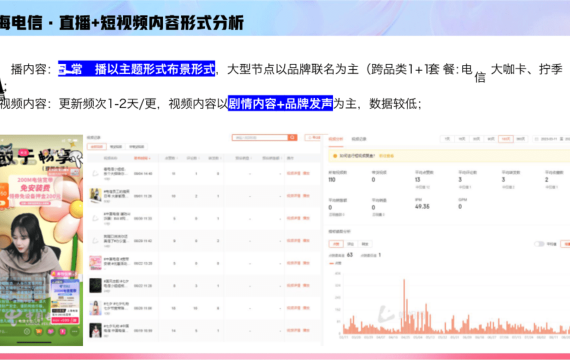The width and height of the screenshot is (570, 360).
Task: Tap the gift icon in livestream bar
Action: point(63,332)
